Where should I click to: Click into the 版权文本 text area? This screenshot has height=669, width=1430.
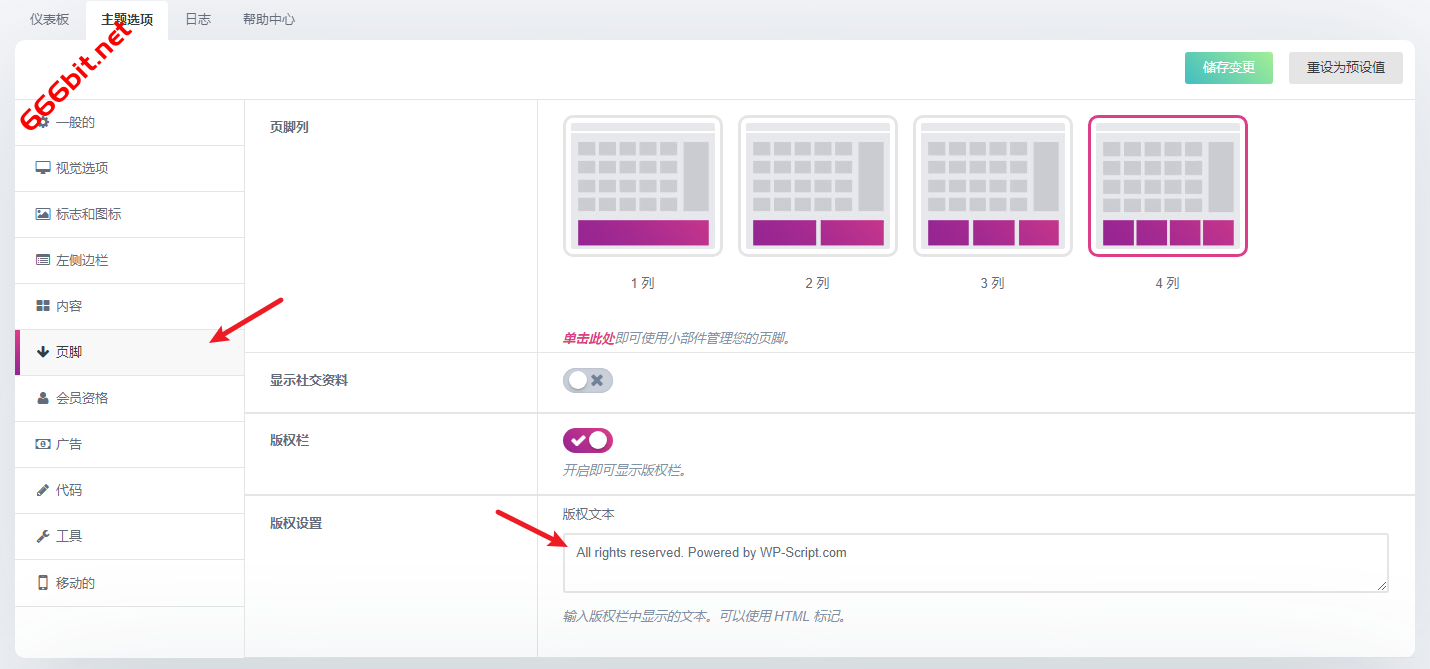pos(975,563)
